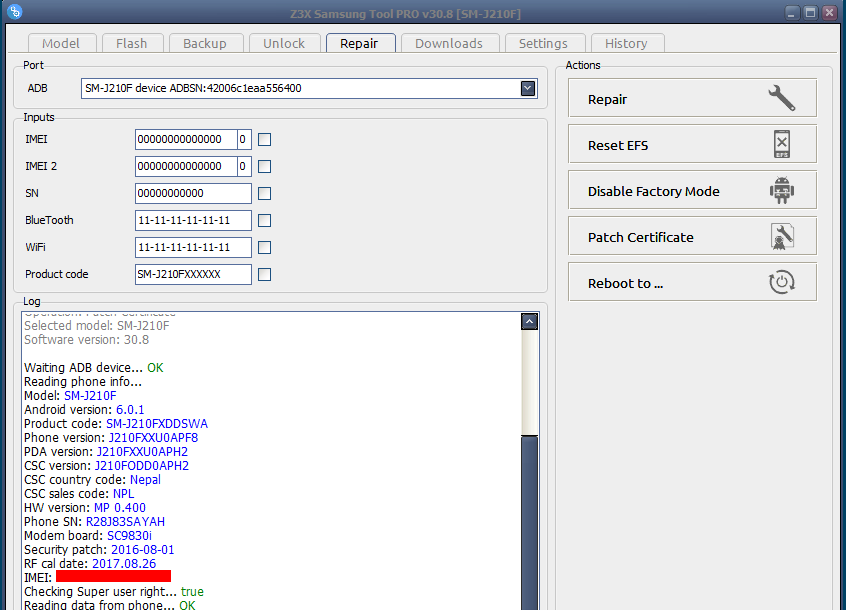Click "Selected model: SM-J210F" log line
846x610 pixels.
pos(97,326)
